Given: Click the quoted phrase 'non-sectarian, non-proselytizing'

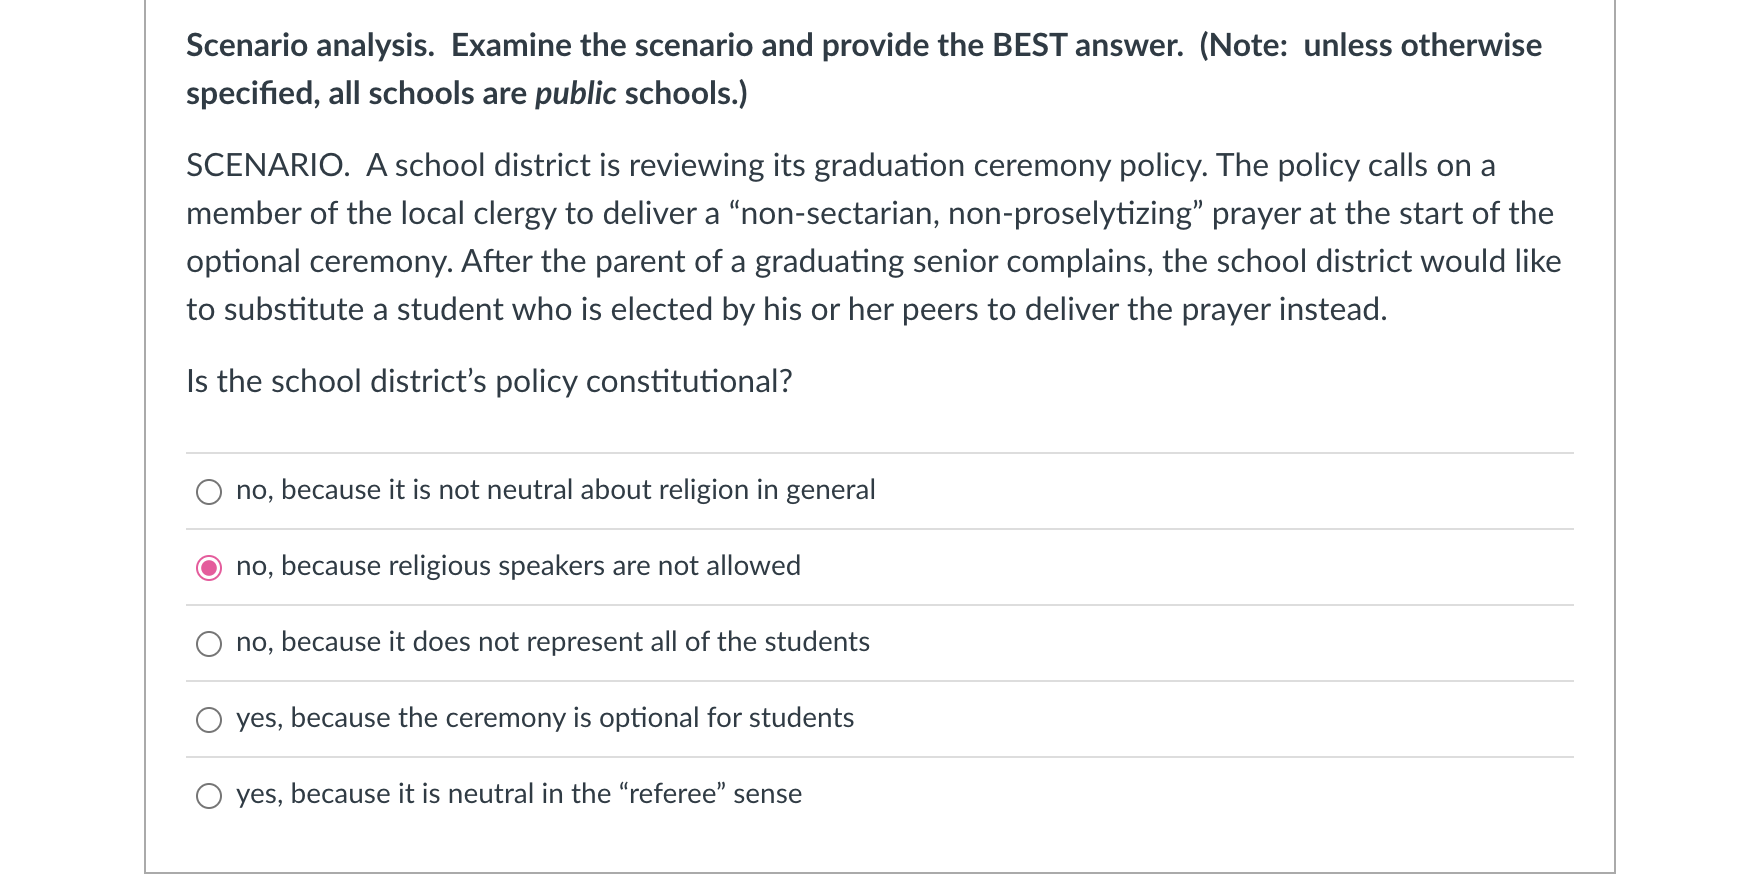Looking at the screenshot, I should pyautogui.click(x=966, y=214).
